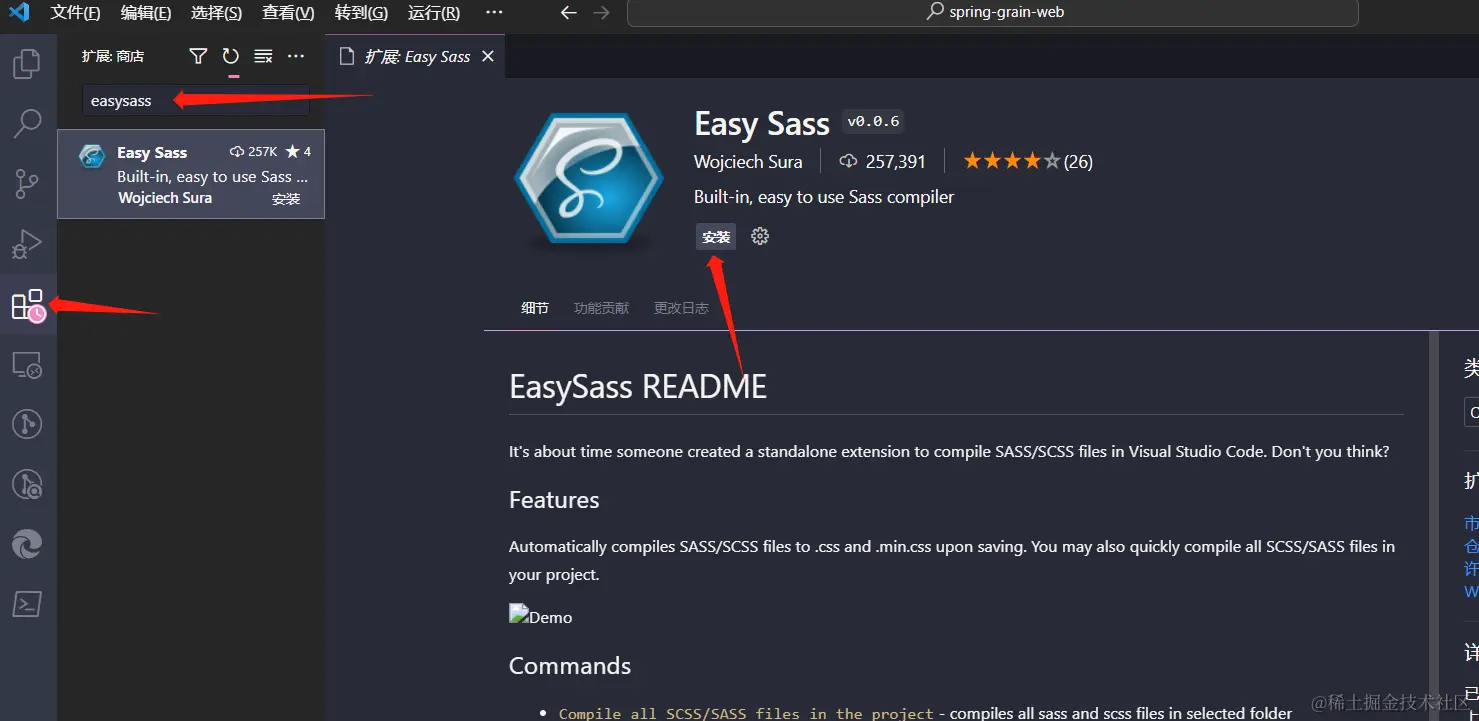Click the Features heading in the README
Image resolution: width=1479 pixels, height=721 pixels.
554,500
